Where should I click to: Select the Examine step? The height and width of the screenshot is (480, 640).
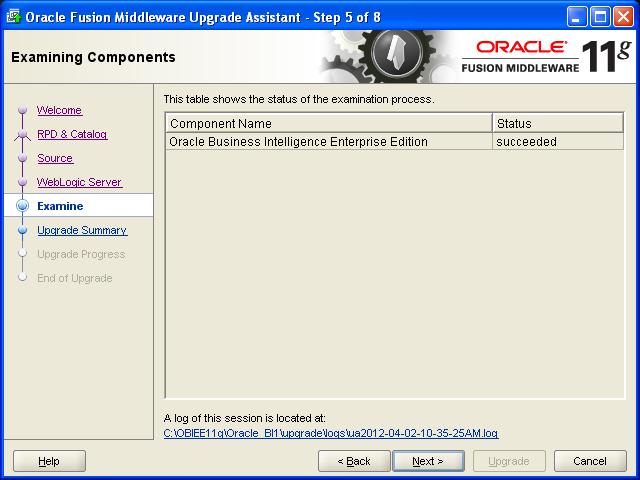point(60,206)
